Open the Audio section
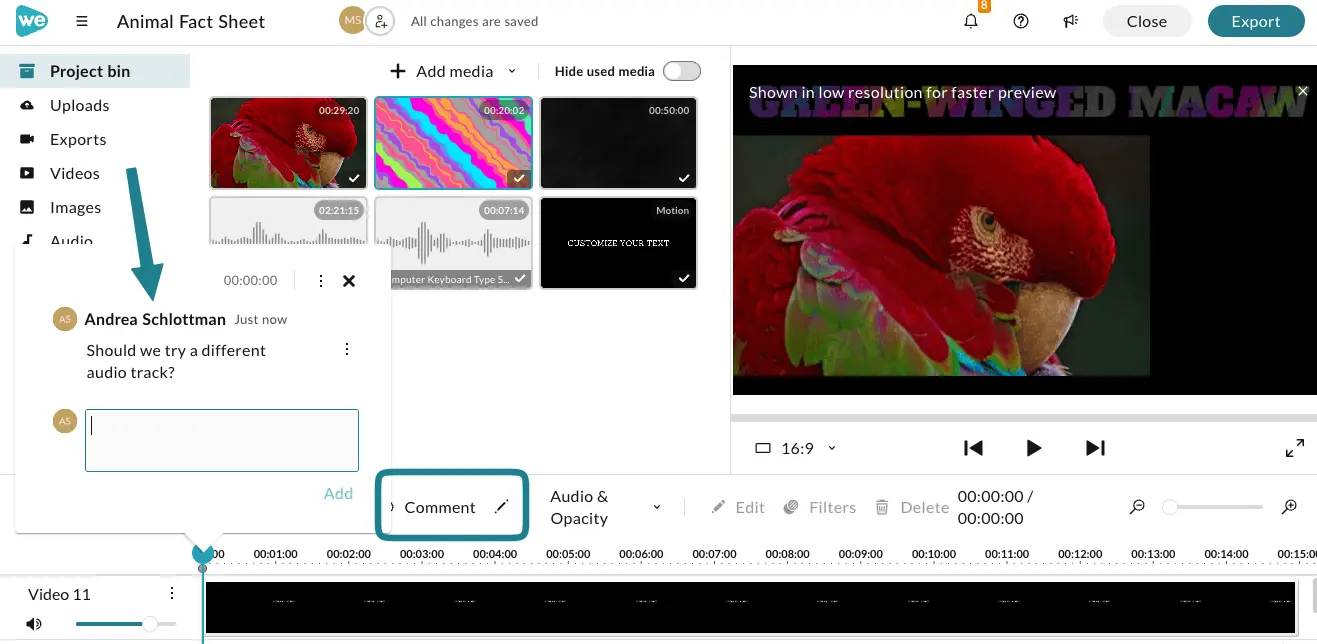 tap(71, 240)
